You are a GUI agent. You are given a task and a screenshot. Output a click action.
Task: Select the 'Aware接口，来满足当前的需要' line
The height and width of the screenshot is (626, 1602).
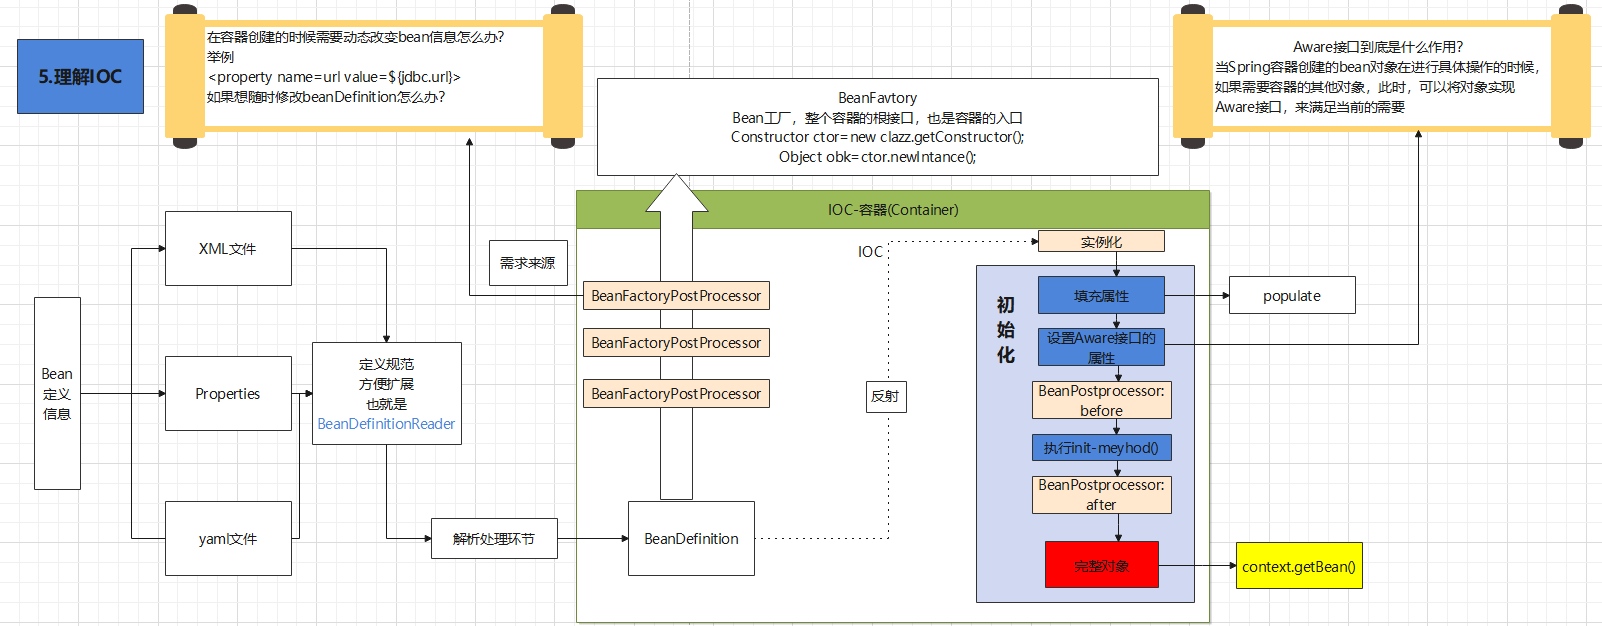1310,107
